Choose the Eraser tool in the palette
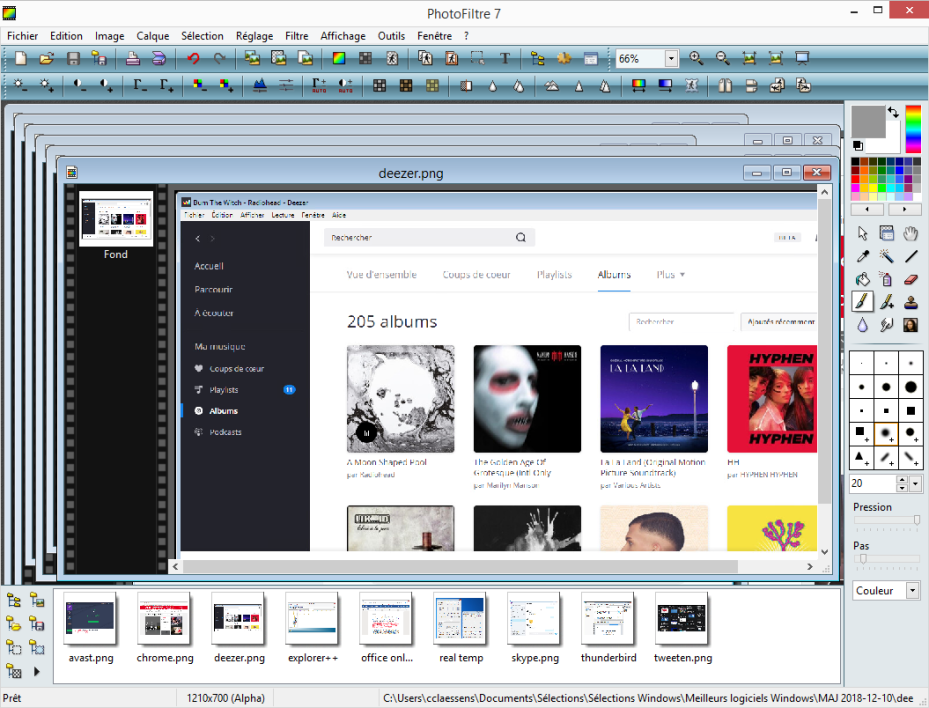 (910, 279)
